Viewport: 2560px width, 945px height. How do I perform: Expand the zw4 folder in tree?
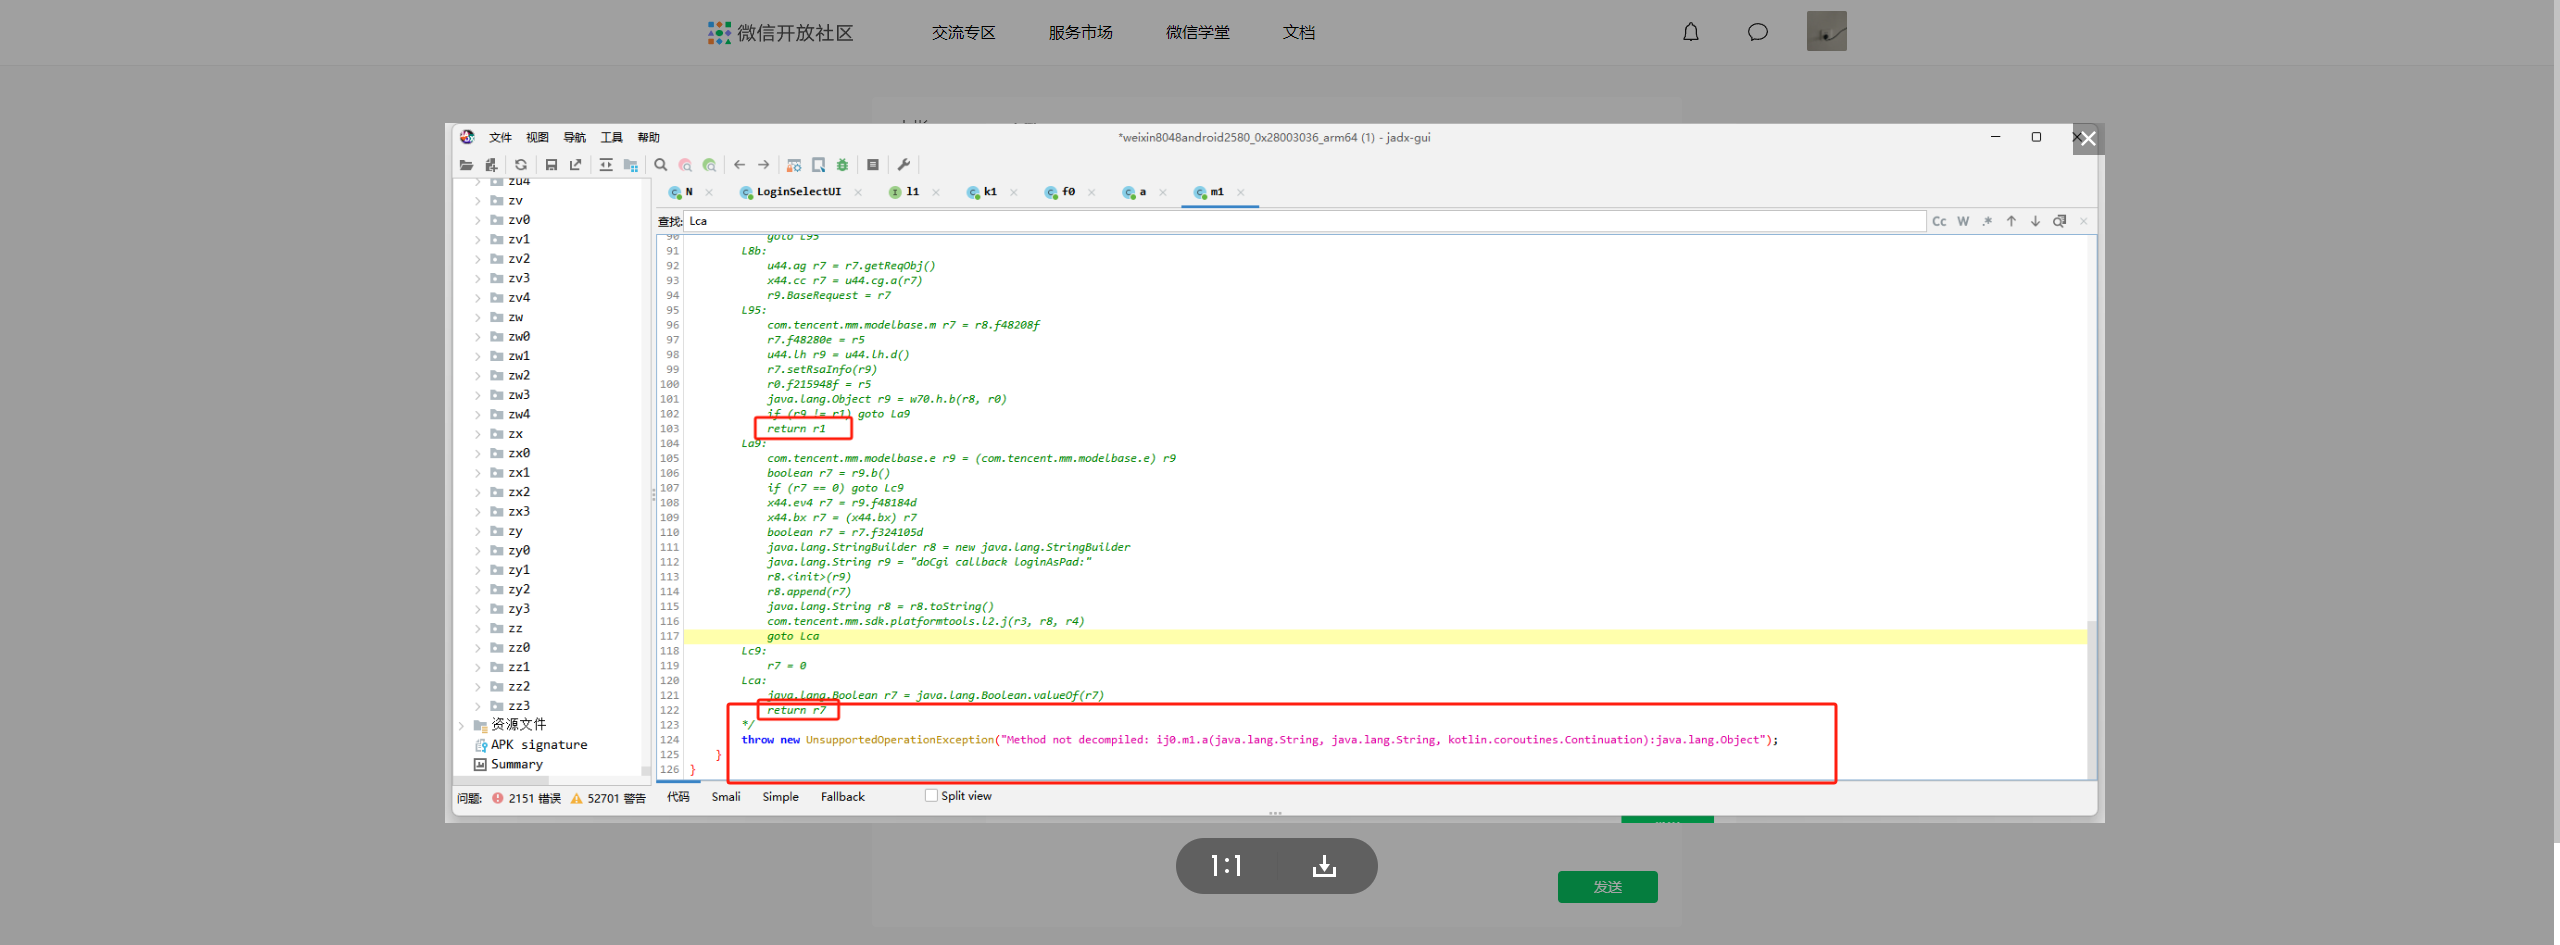coord(478,414)
